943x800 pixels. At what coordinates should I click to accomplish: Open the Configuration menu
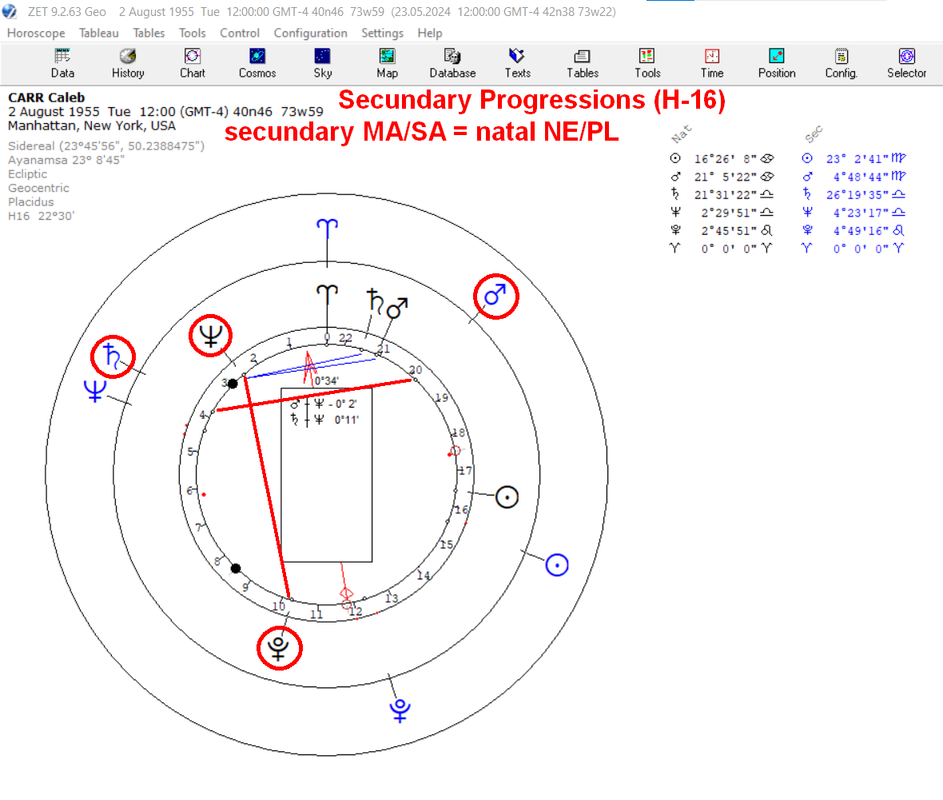pyautogui.click(x=310, y=33)
